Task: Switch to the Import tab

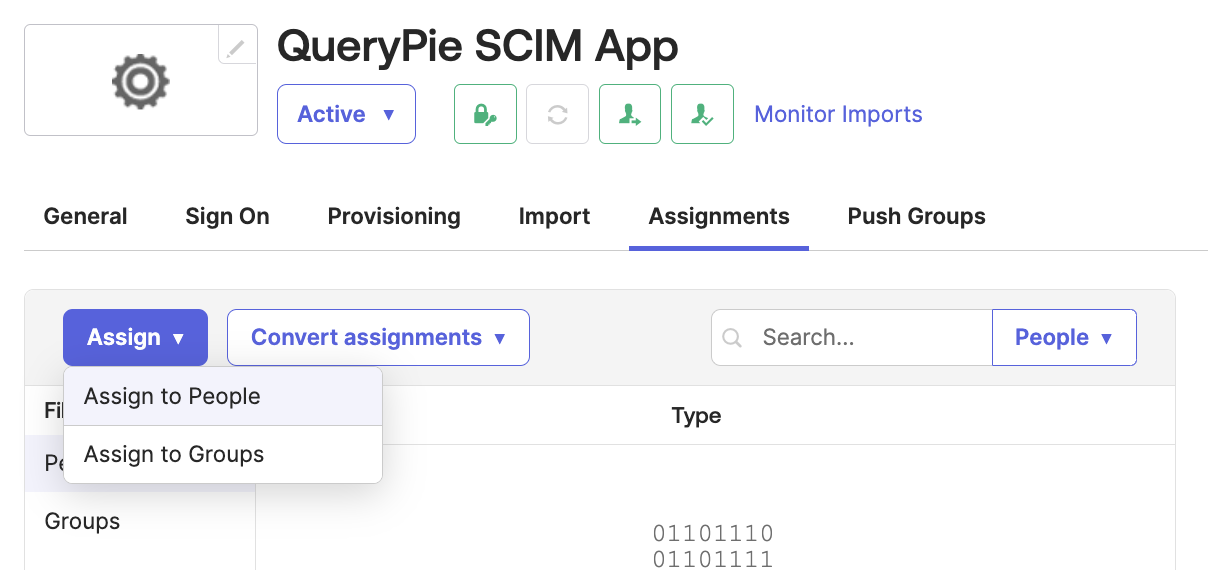Action: coord(554,217)
